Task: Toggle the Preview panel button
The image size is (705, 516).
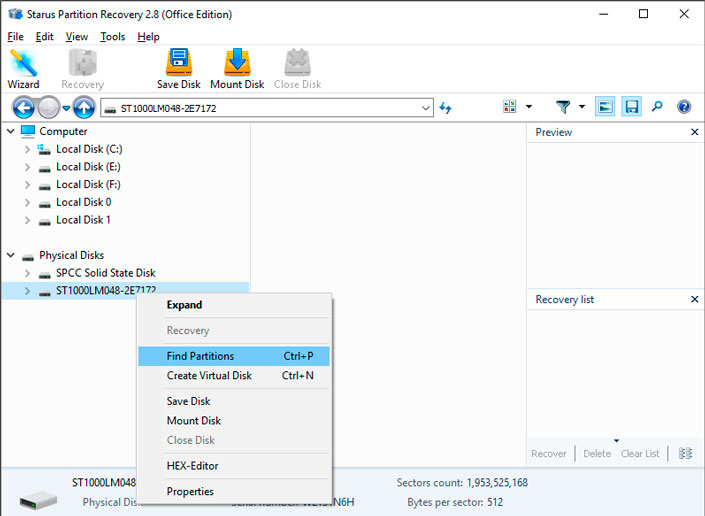Action: 605,107
